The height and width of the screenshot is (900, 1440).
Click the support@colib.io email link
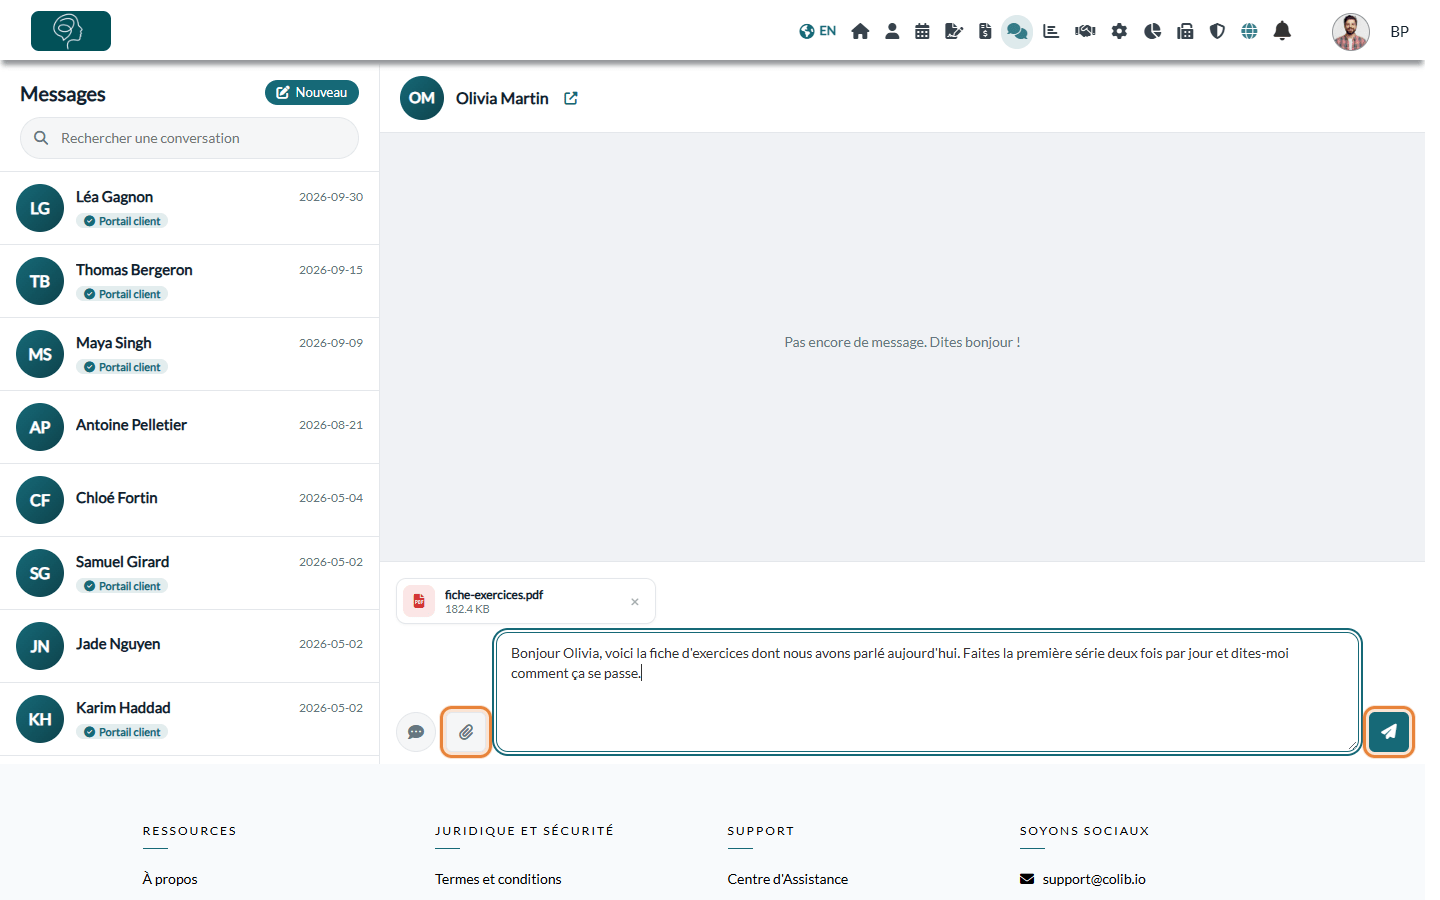tap(1094, 879)
